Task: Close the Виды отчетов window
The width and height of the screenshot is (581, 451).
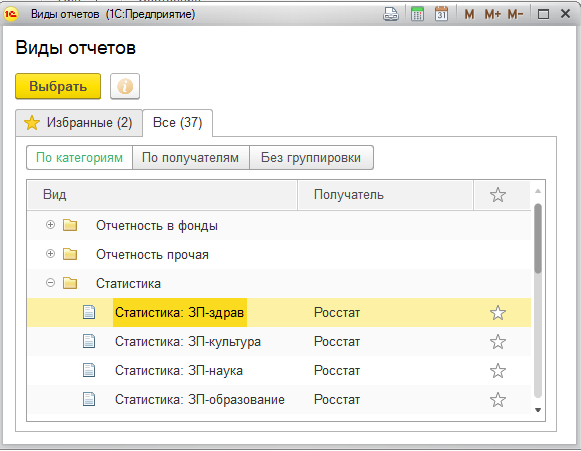Action: click(565, 14)
